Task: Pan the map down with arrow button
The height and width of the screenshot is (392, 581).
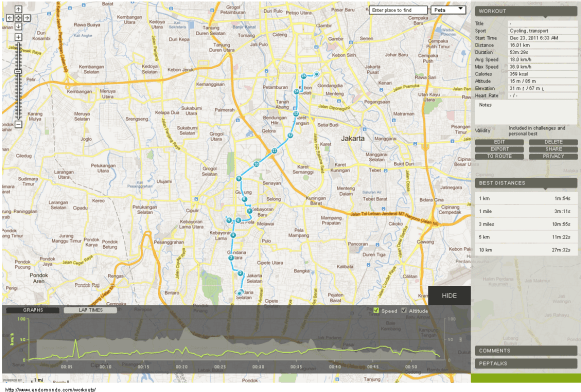Action: (18, 26)
